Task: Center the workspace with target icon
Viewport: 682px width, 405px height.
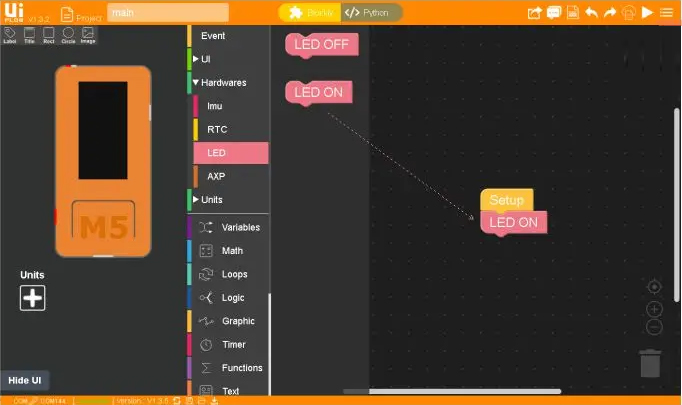Action: (x=654, y=287)
